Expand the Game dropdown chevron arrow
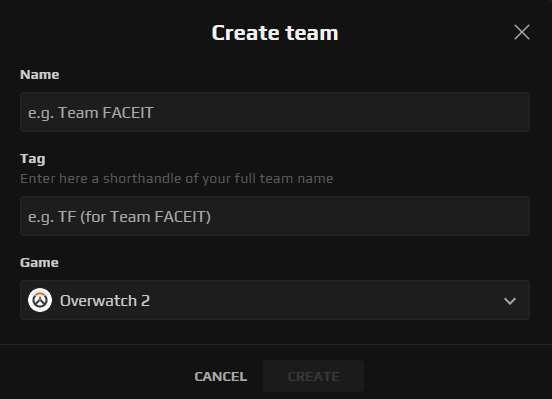 click(510, 301)
